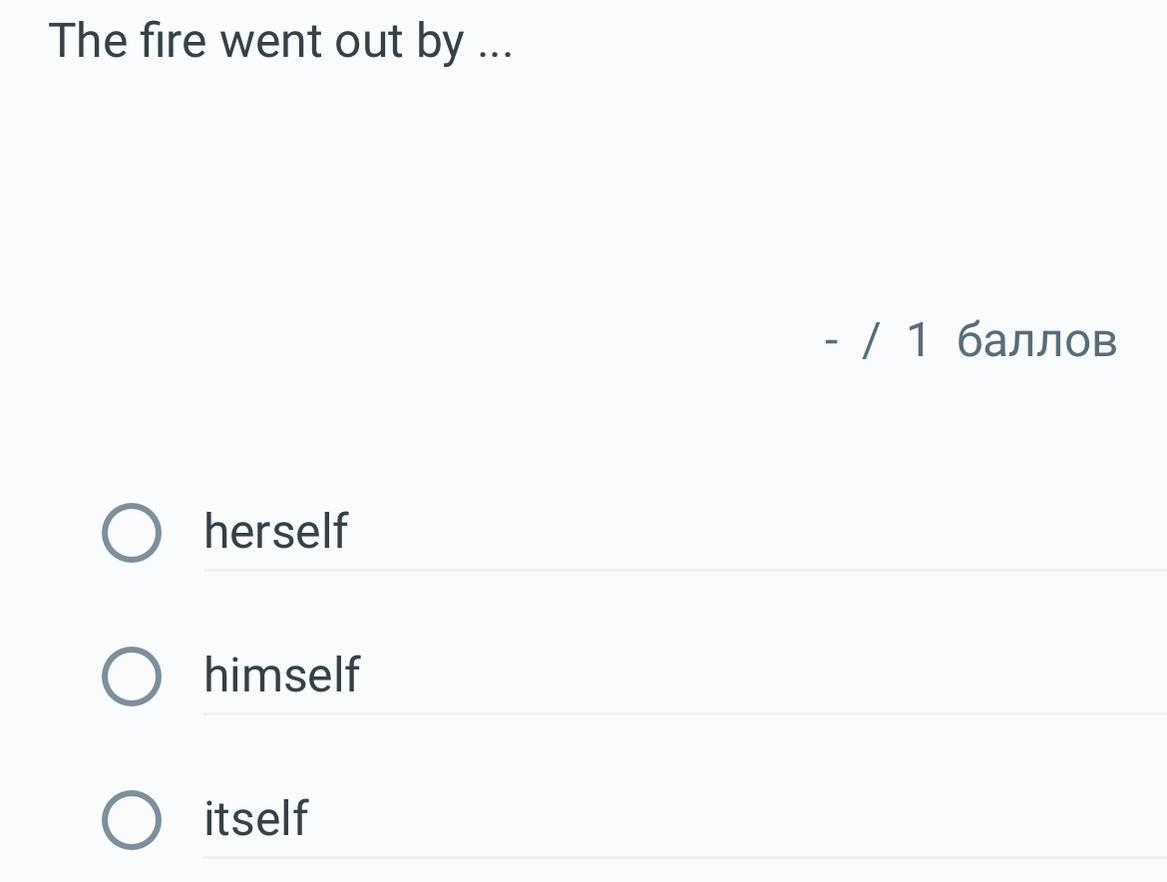The width and height of the screenshot is (1167, 882).
Task: Click the 'itself' answer label text
Action: pyautogui.click(x=256, y=818)
